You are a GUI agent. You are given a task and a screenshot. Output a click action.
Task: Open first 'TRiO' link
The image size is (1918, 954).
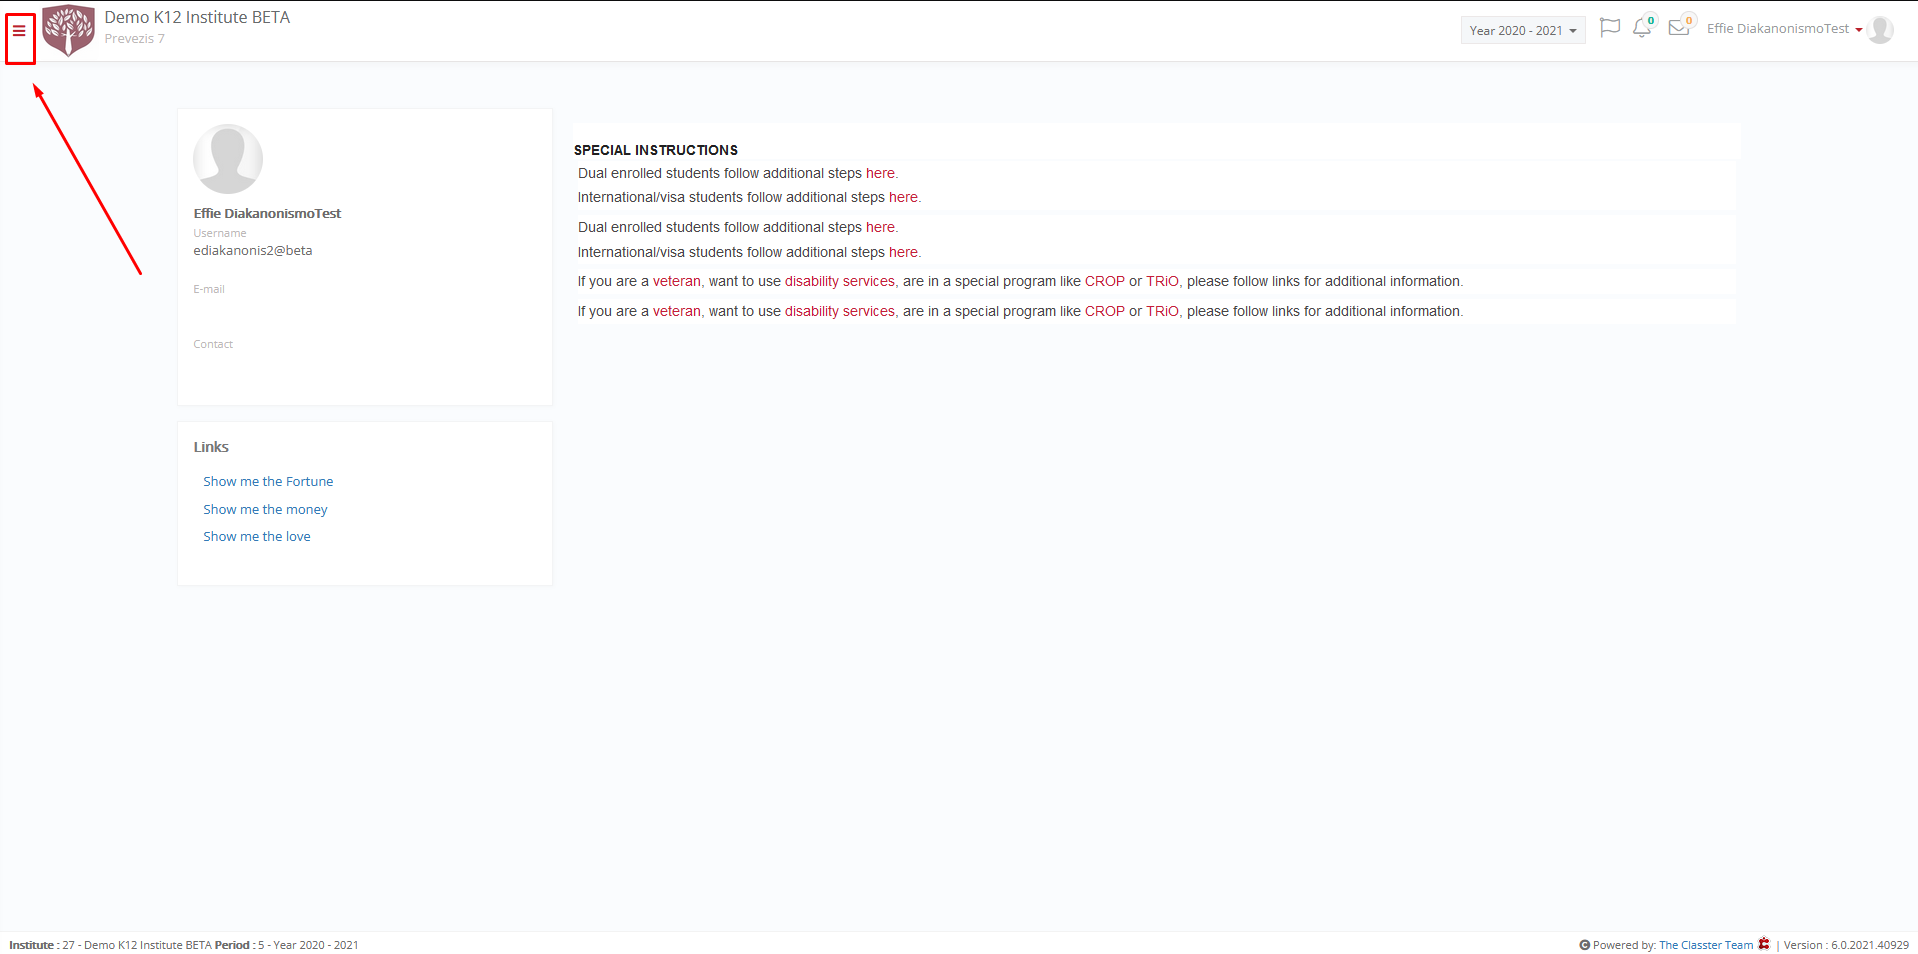[1162, 282]
